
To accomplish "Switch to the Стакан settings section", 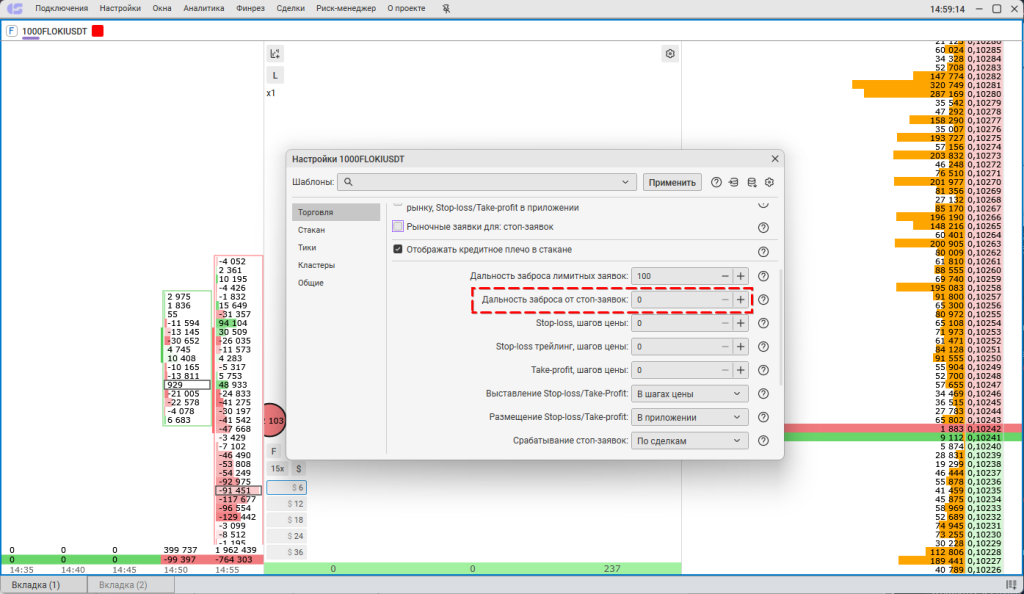I will coord(311,230).
